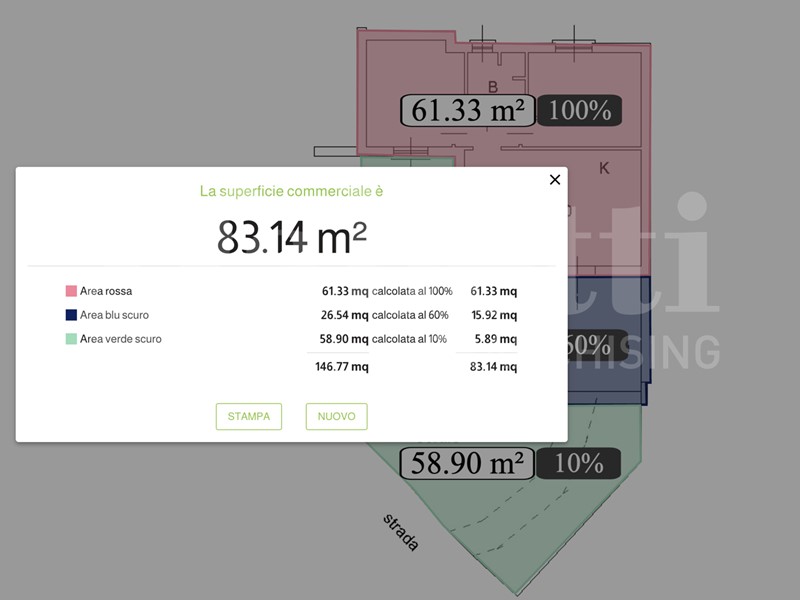
Task: Click the 60% badge on blue area
Action: coord(590,345)
